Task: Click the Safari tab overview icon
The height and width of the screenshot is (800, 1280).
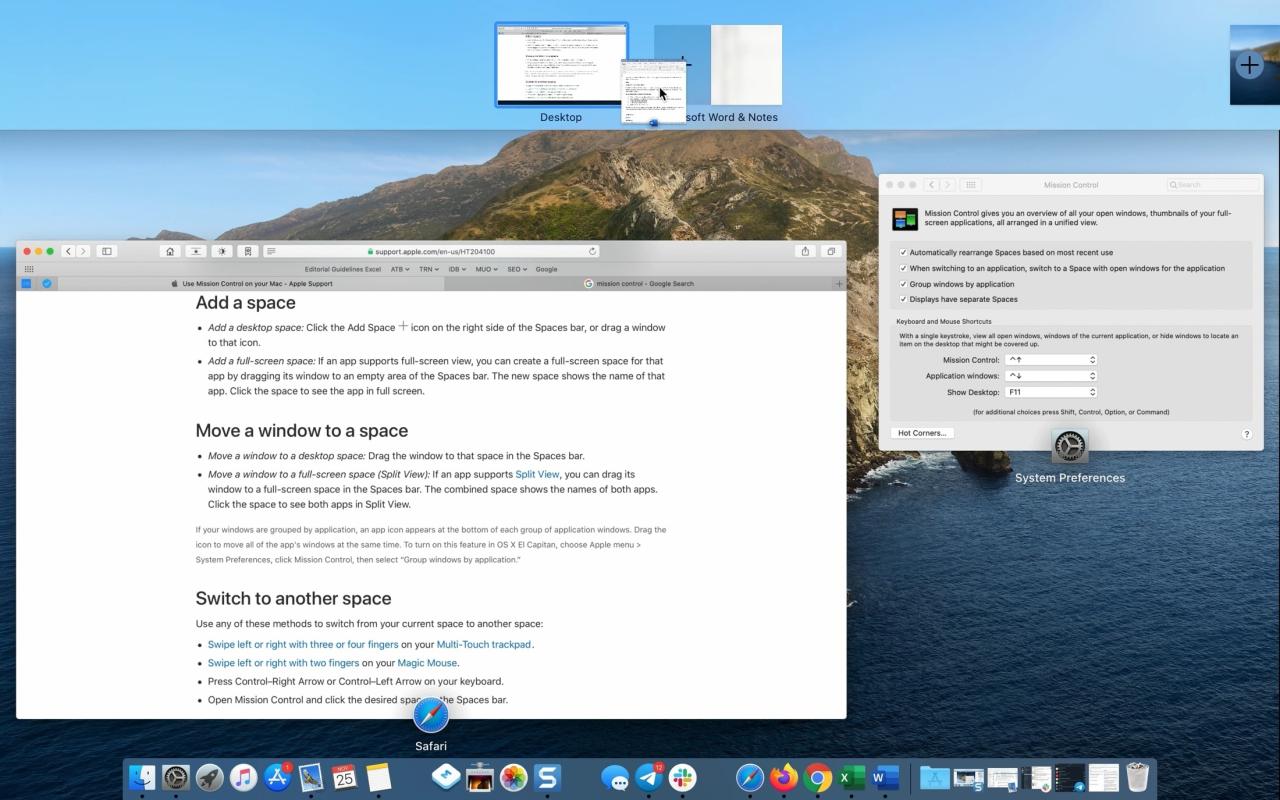Action: click(829, 250)
